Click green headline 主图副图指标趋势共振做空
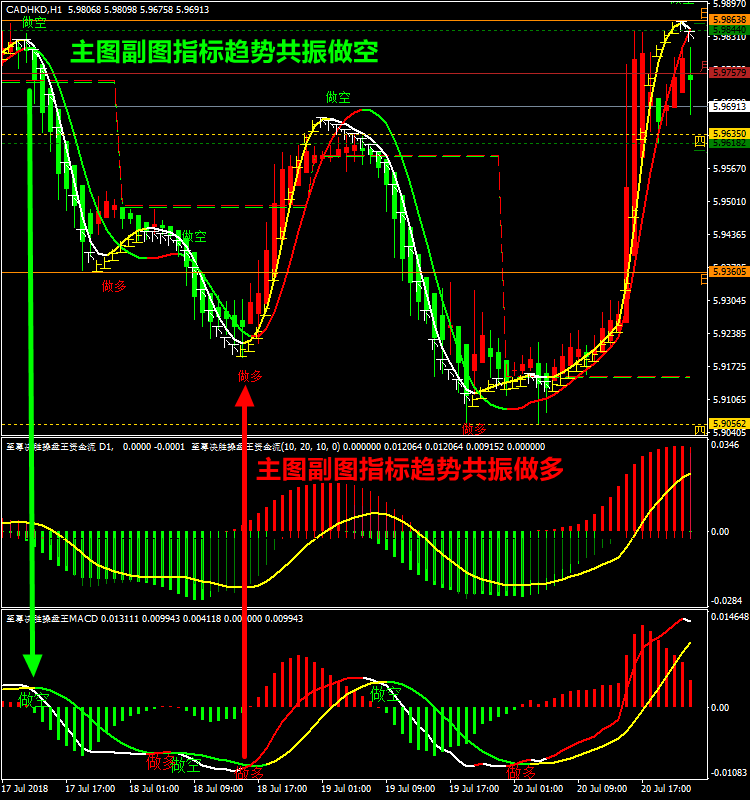 [x=223, y=52]
